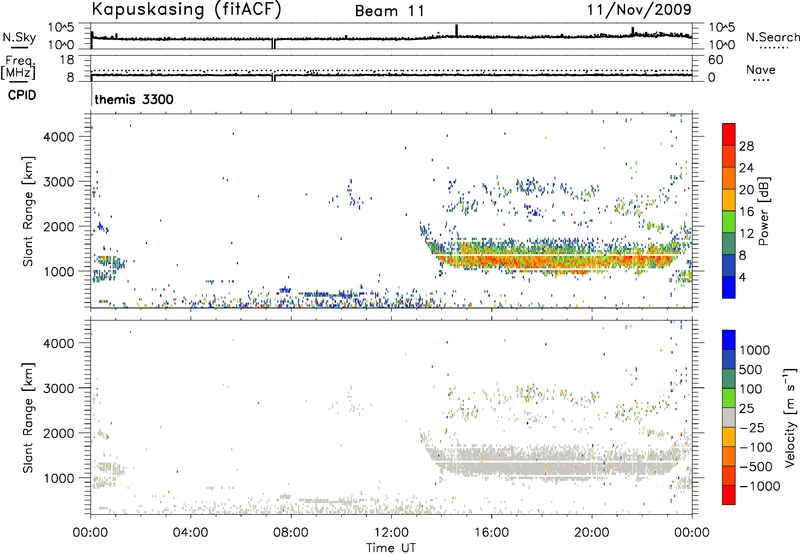Image resolution: width=800 pixels, height=554 pixels.
Task: Click the '1000' velocity colorbar label
Action: click(754, 350)
